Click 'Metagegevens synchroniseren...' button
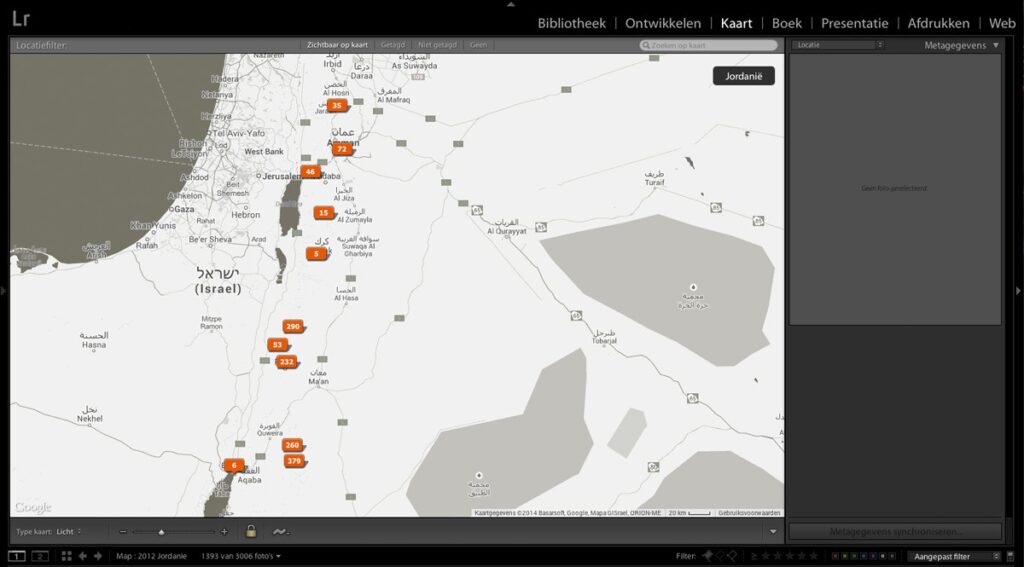 coord(894,531)
